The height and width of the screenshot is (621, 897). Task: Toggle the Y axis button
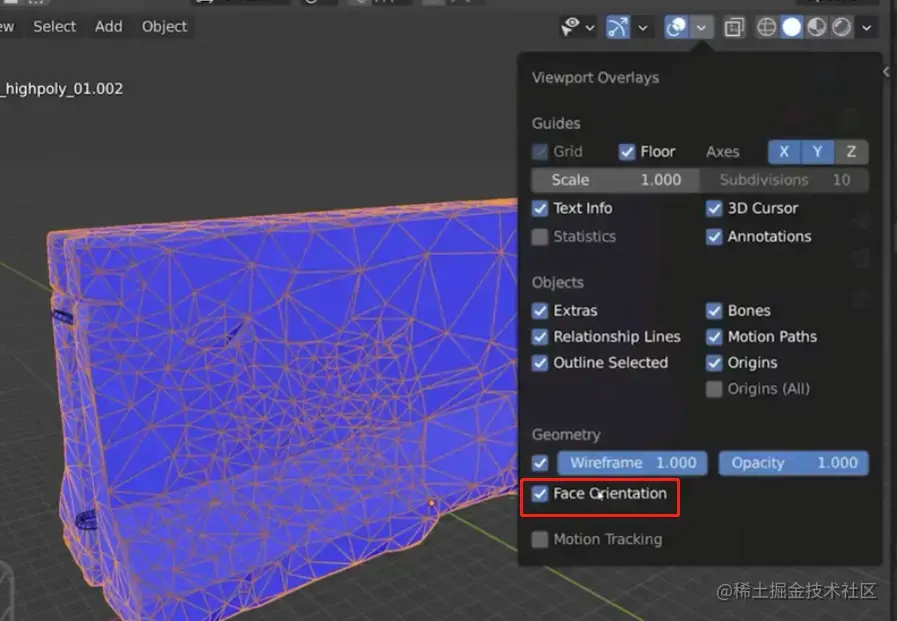[817, 152]
